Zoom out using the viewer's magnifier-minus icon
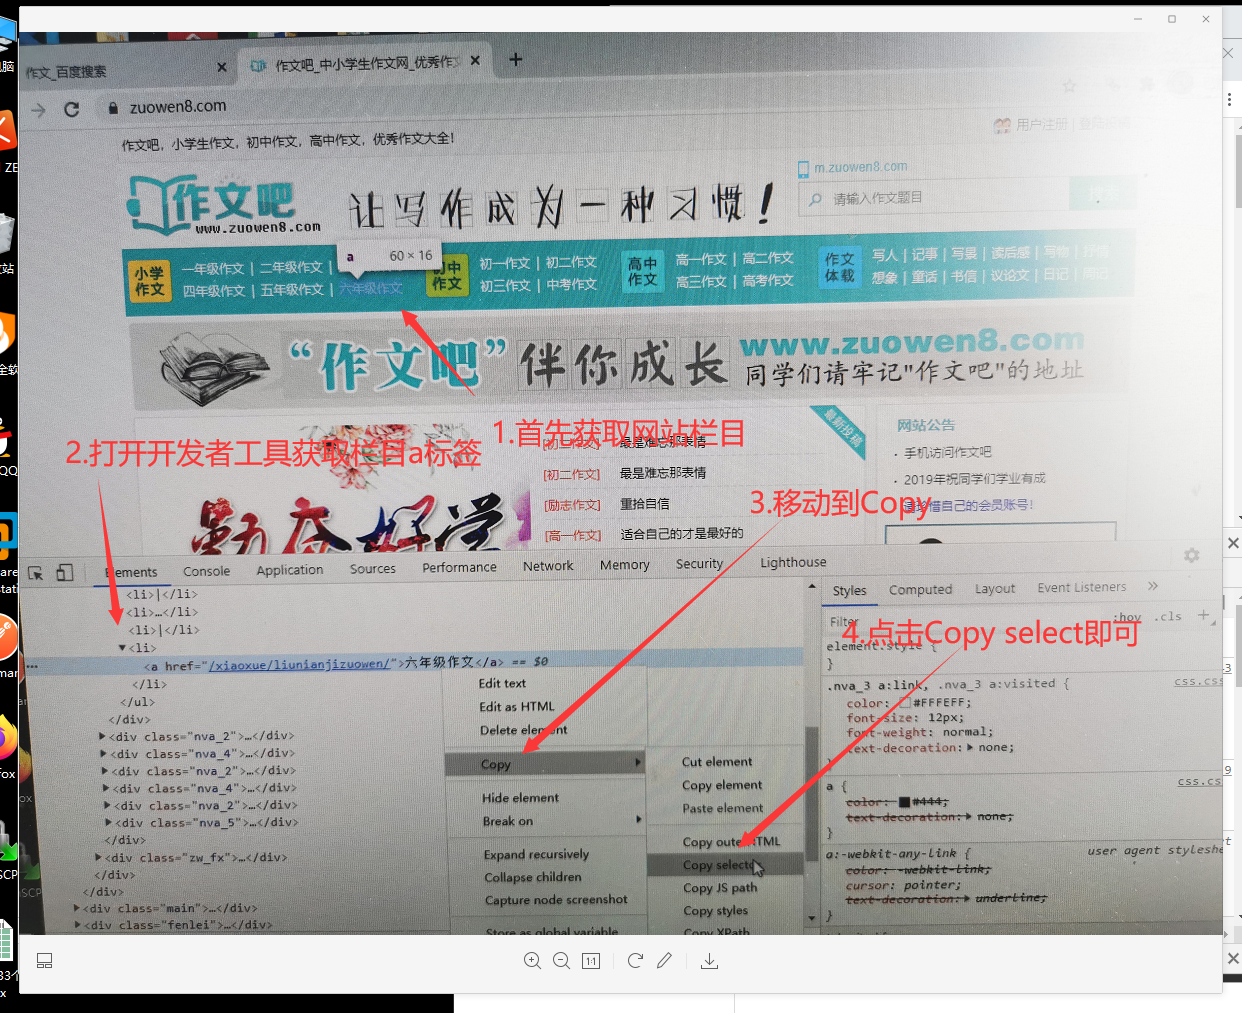Screen dimensions: 1242x1013 [x=561, y=961]
